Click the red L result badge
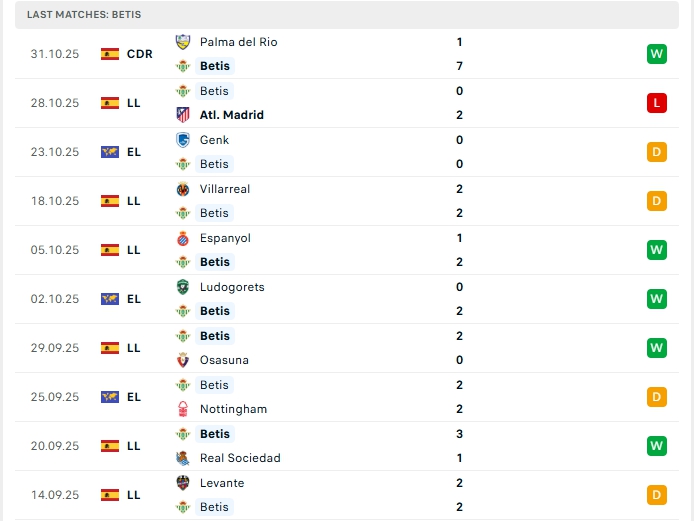Viewport: 694px width, 521px height. (657, 103)
